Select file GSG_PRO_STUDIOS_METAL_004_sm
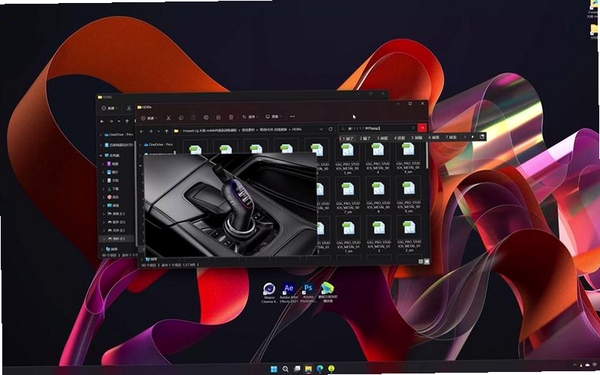The height and width of the screenshot is (375, 600). (x=408, y=157)
